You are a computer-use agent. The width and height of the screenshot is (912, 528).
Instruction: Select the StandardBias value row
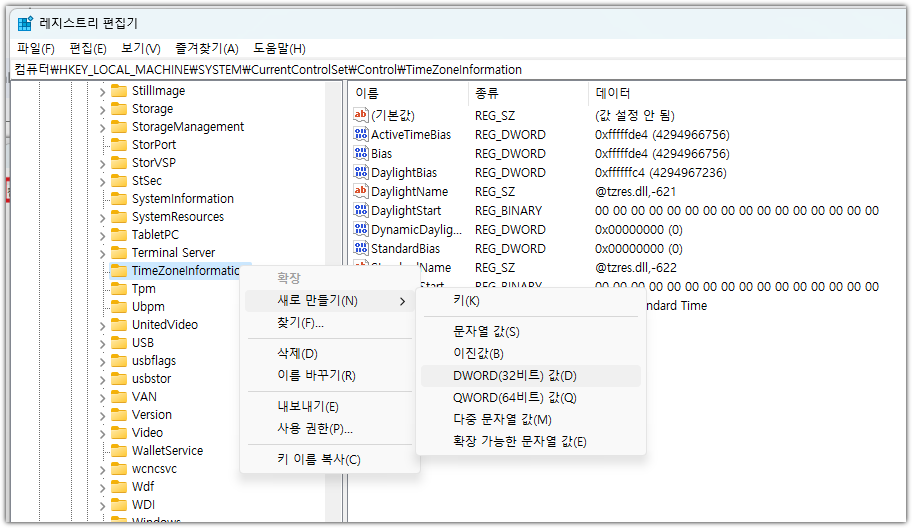(x=405, y=249)
